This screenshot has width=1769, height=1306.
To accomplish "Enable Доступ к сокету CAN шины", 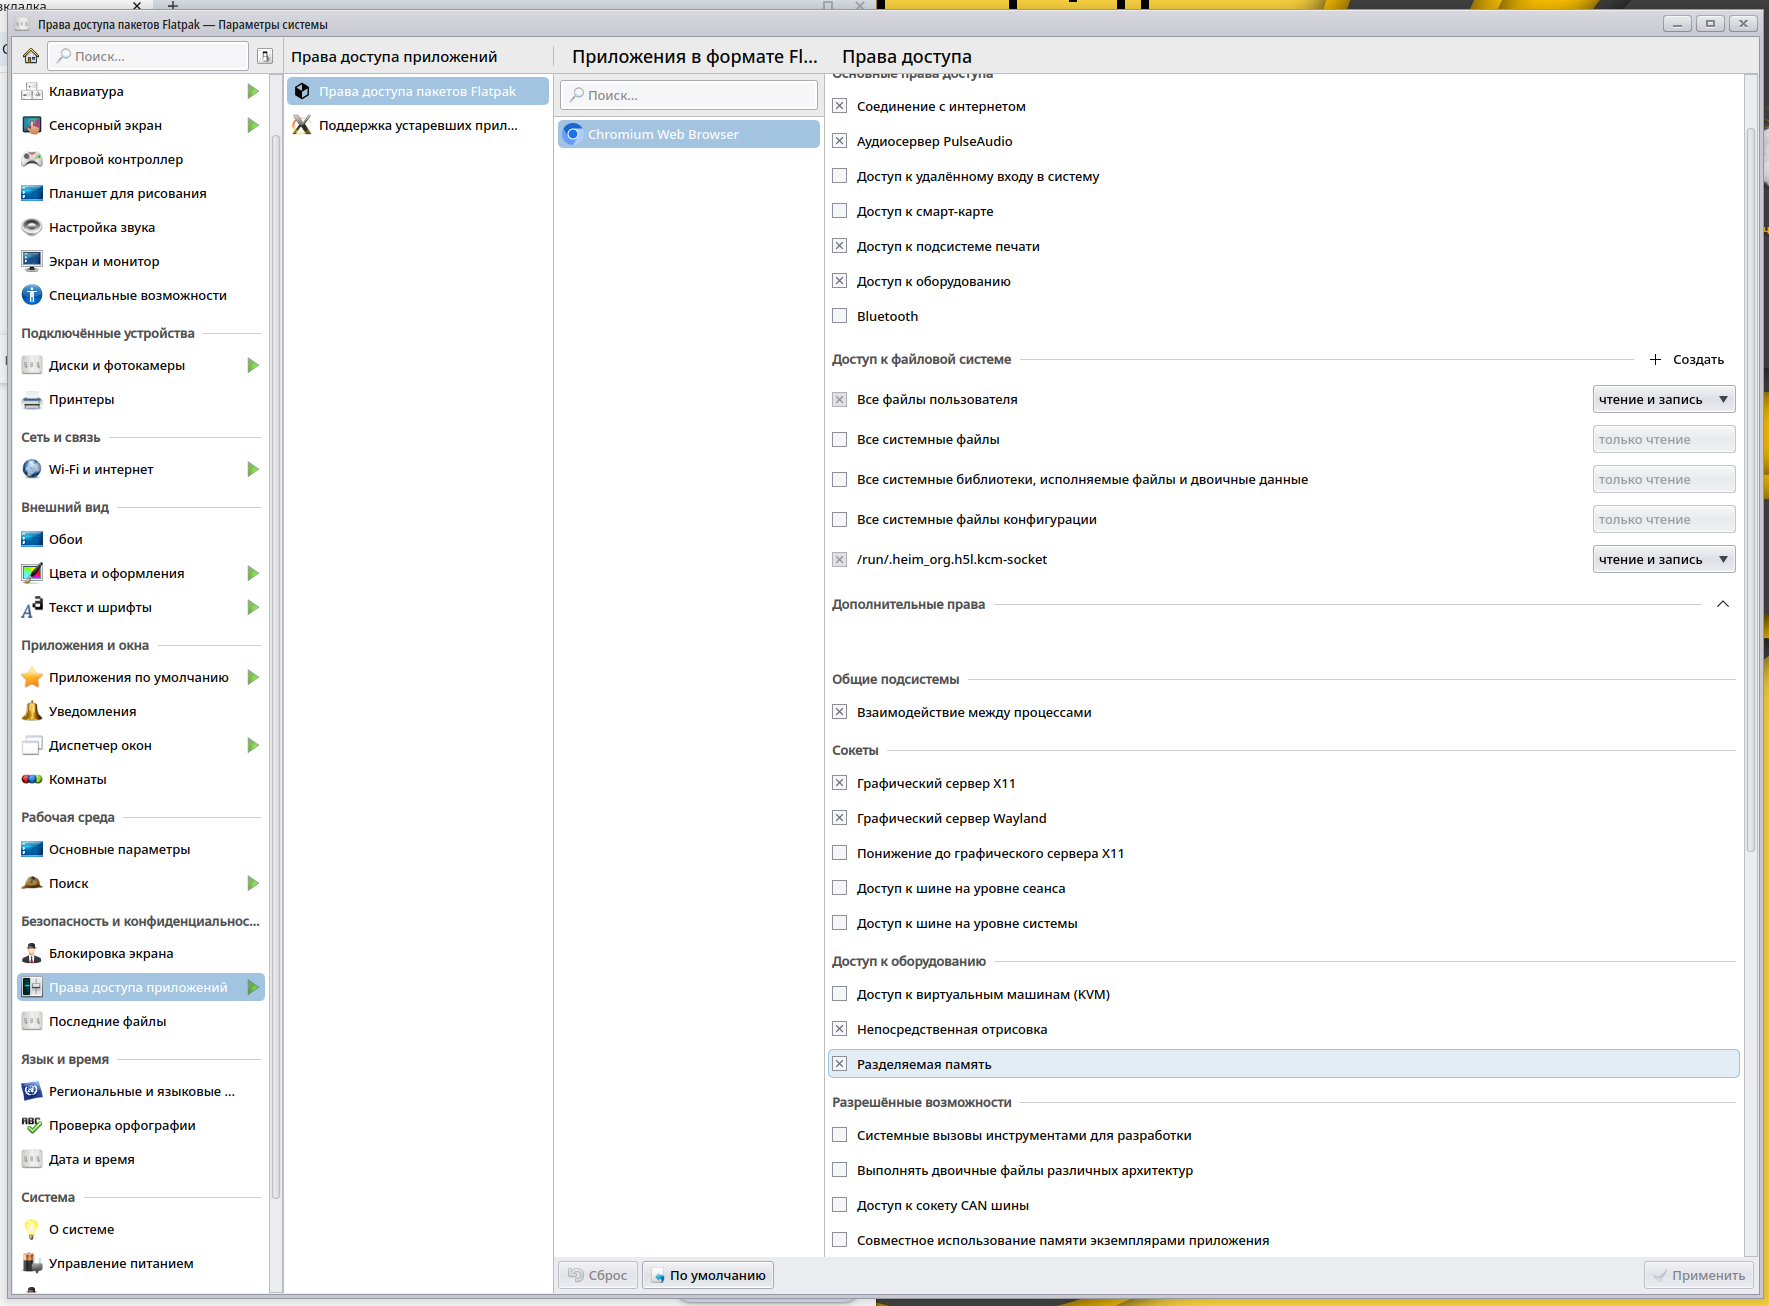I will click(x=840, y=1205).
